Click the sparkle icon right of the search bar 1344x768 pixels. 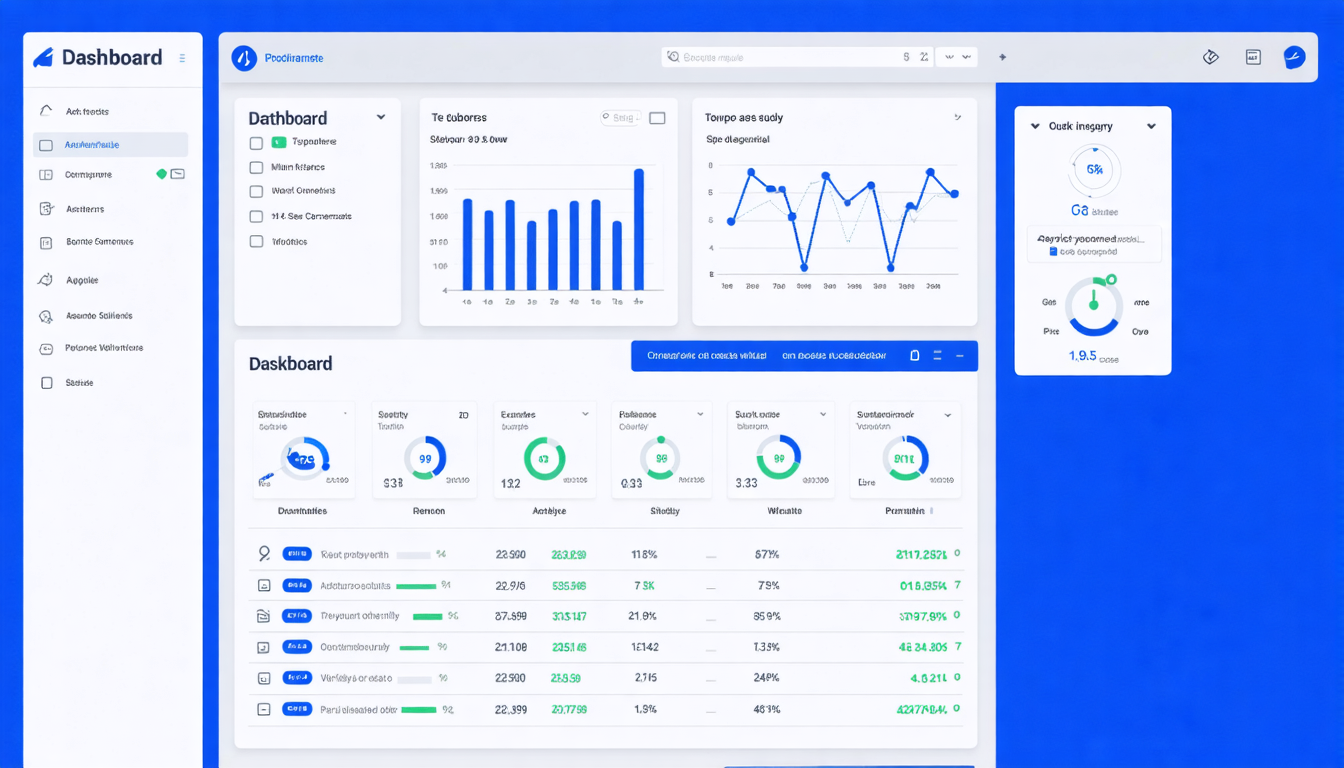[1002, 57]
